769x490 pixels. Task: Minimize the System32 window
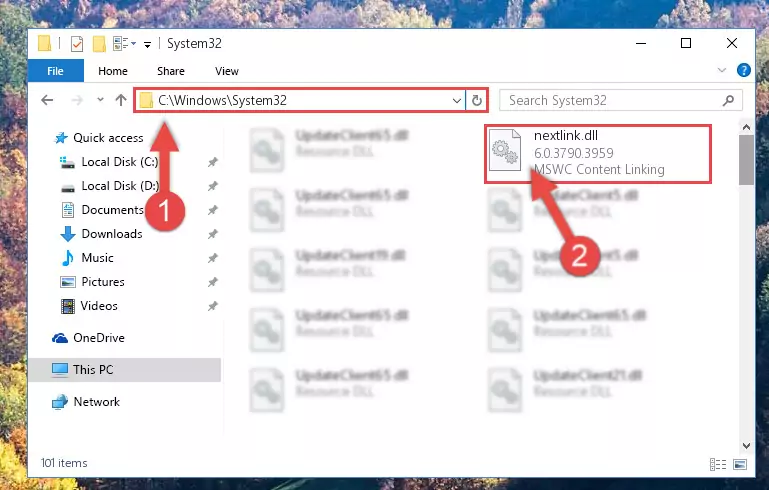pos(641,44)
